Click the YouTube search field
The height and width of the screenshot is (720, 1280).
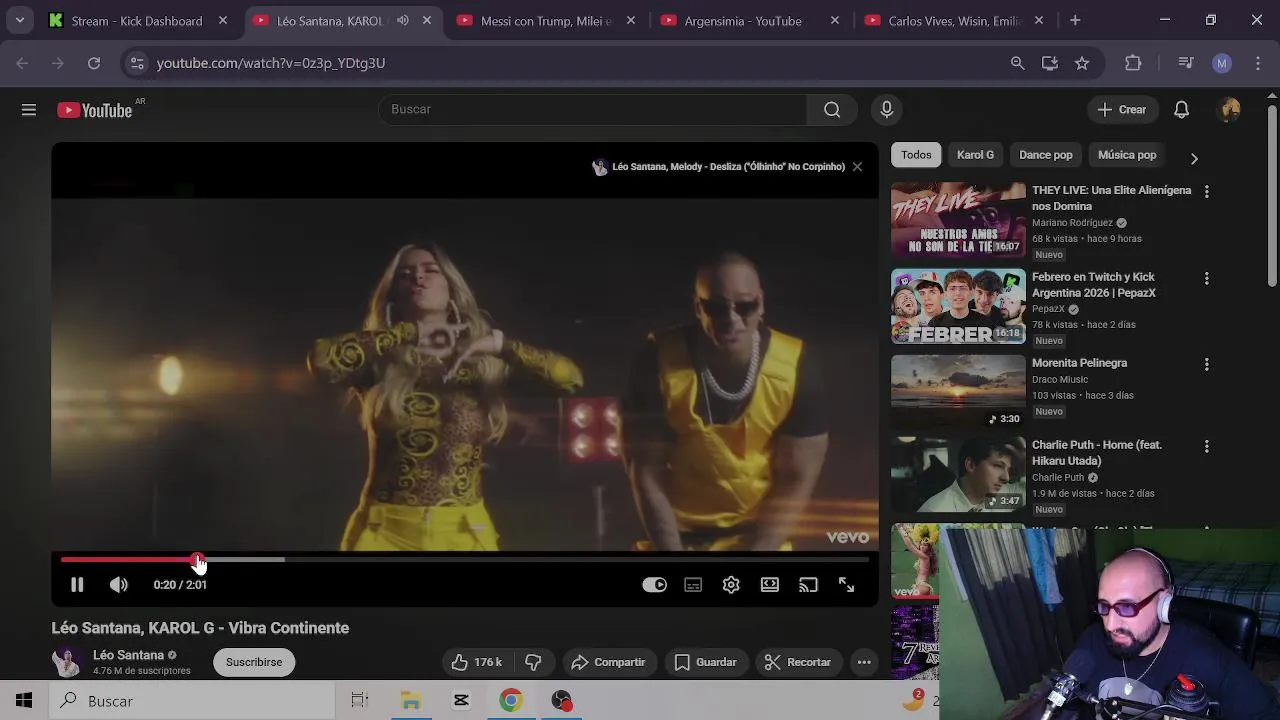[x=592, y=110]
